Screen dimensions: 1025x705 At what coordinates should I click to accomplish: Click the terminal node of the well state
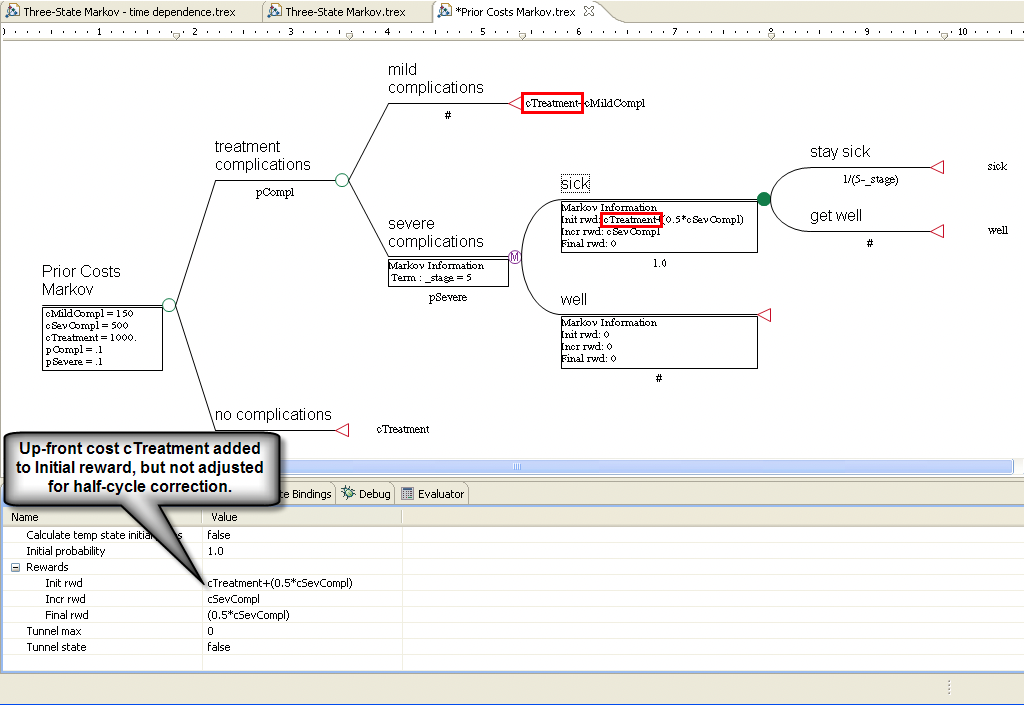(x=763, y=315)
